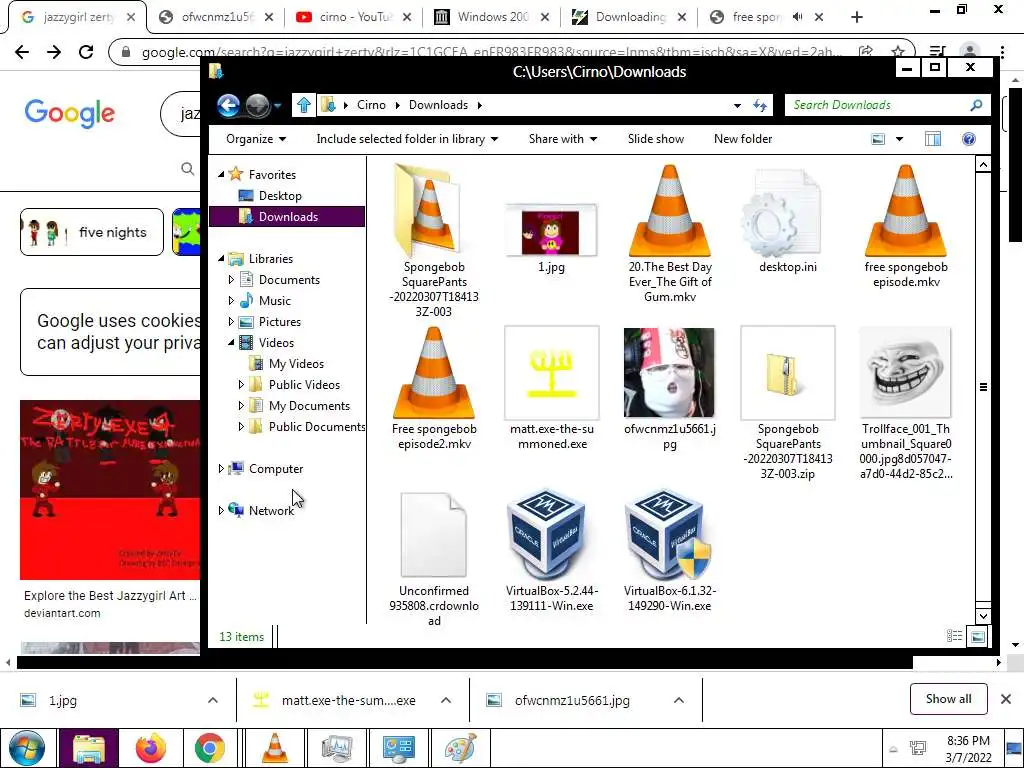This screenshot has height=768, width=1024.
Task: Select 20.The Best Day Ever_The Gift of Gum.mkv
Action: (x=669, y=234)
